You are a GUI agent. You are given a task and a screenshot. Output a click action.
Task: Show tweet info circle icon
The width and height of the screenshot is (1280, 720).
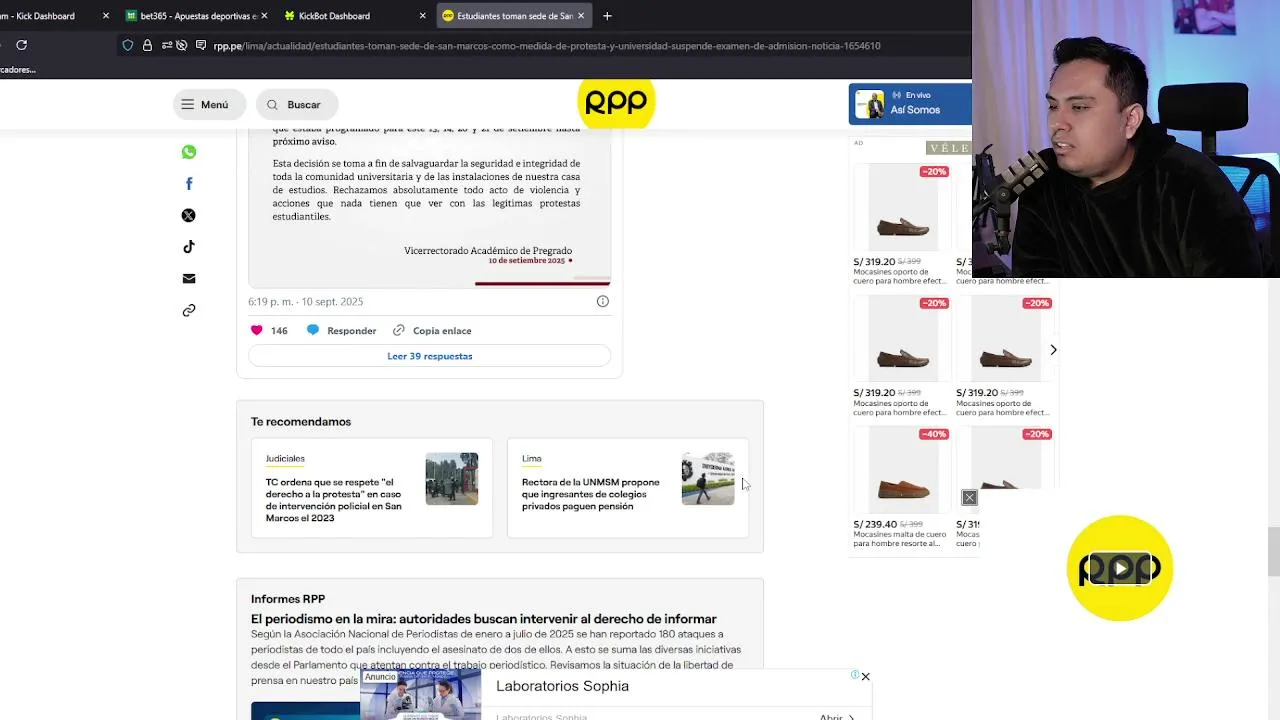(603, 301)
